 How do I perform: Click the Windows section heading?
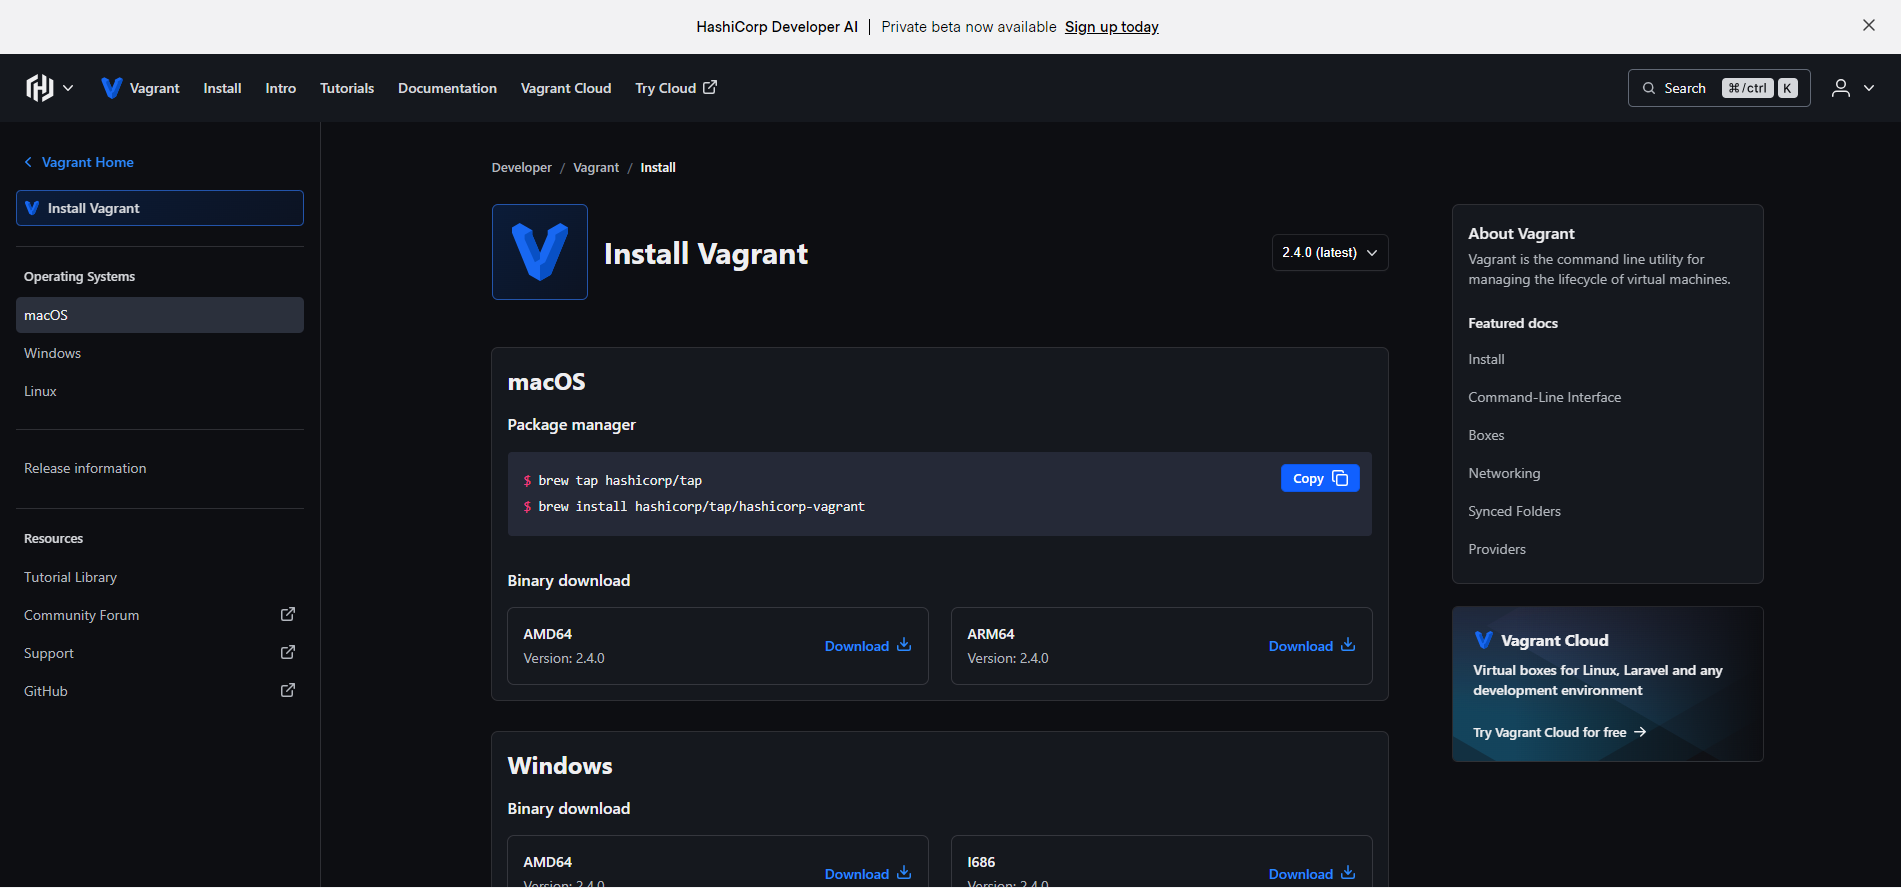(559, 765)
